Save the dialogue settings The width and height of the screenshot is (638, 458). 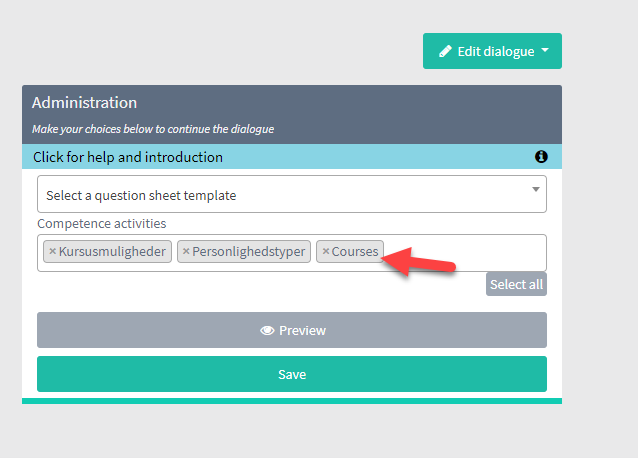(x=292, y=374)
